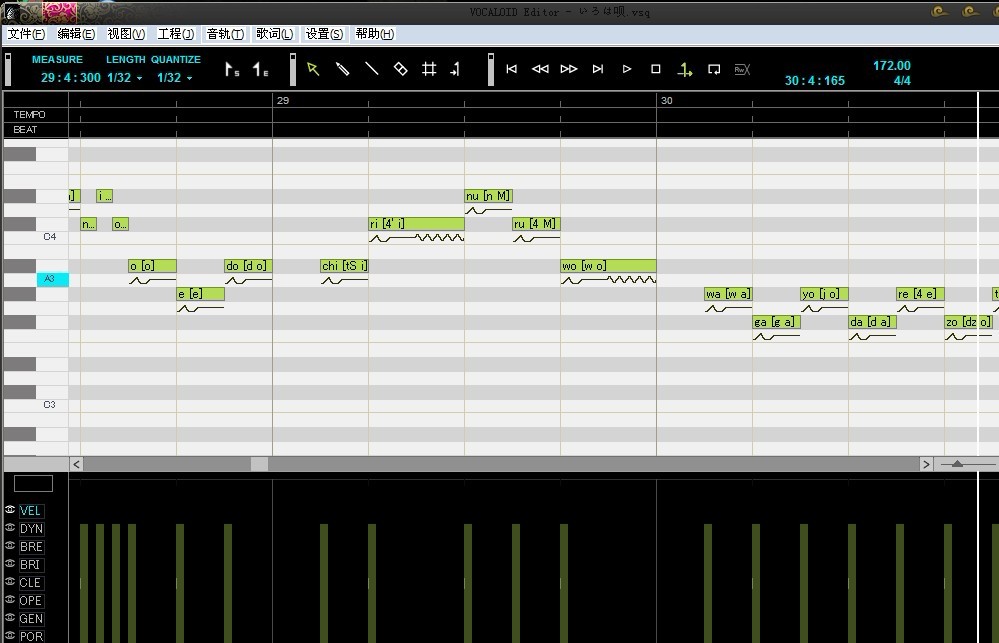Viewport: 999px width, 643px height.
Task: Toggle the VEL parameter eye icon
Action: pos(10,510)
